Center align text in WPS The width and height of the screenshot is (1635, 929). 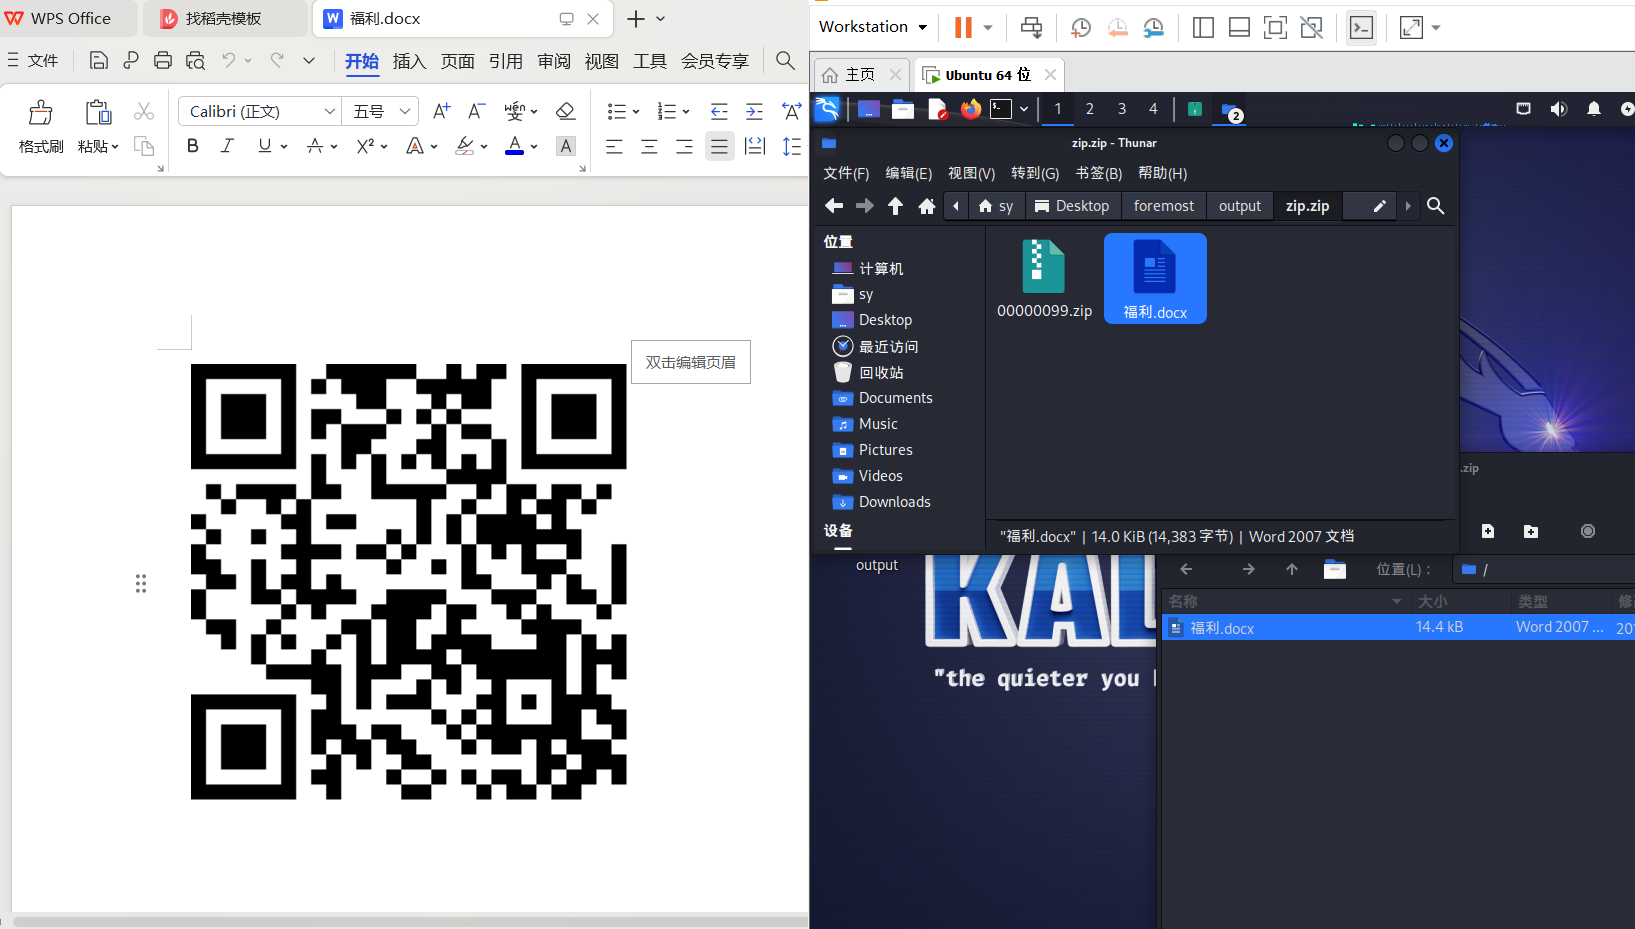pyautogui.click(x=649, y=147)
